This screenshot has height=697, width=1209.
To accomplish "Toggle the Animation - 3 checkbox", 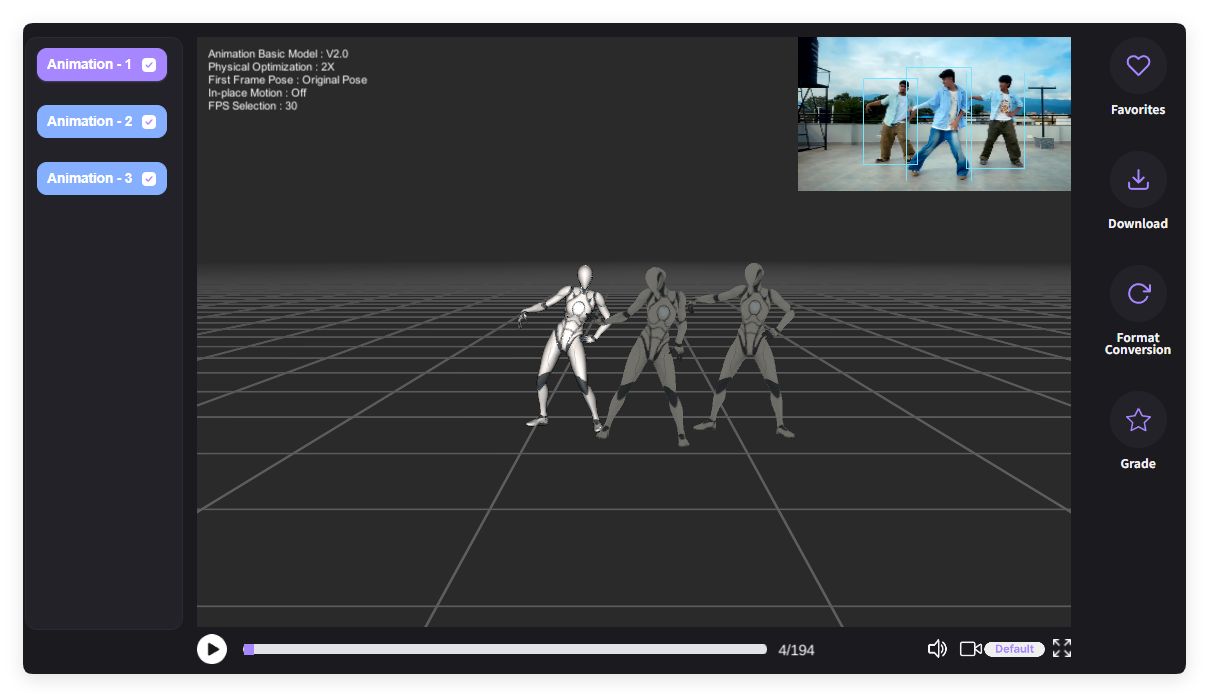I will pyautogui.click(x=149, y=179).
